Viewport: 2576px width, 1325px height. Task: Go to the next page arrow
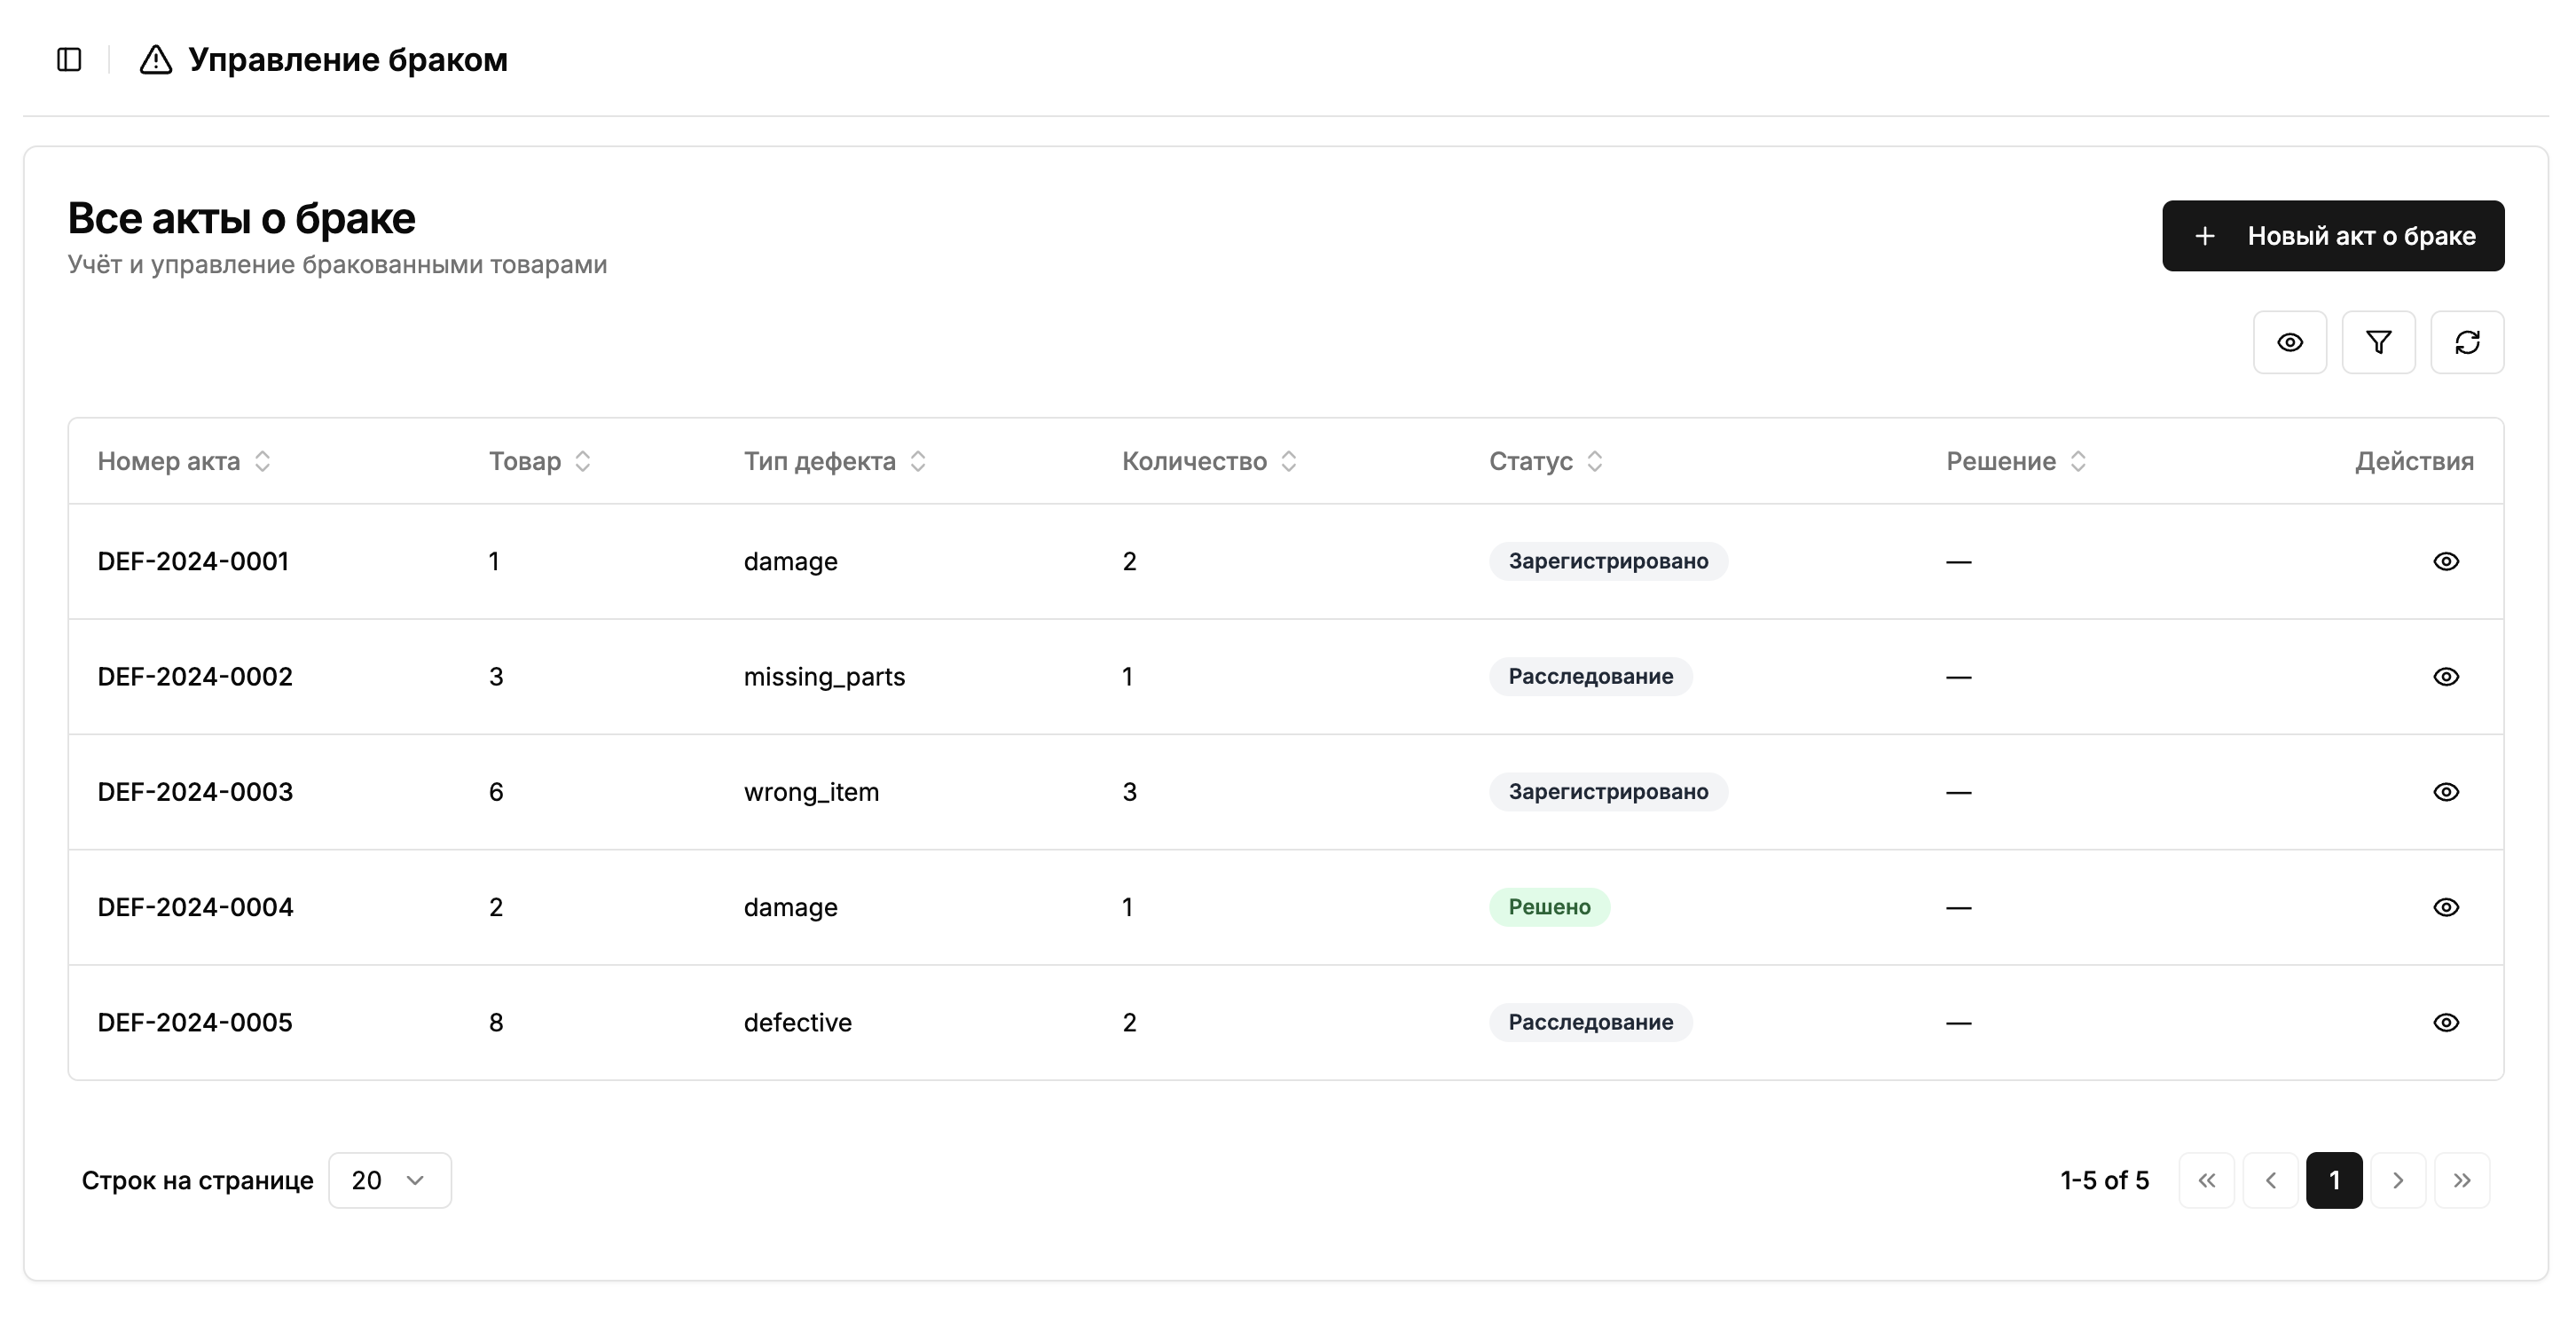coord(2397,1180)
